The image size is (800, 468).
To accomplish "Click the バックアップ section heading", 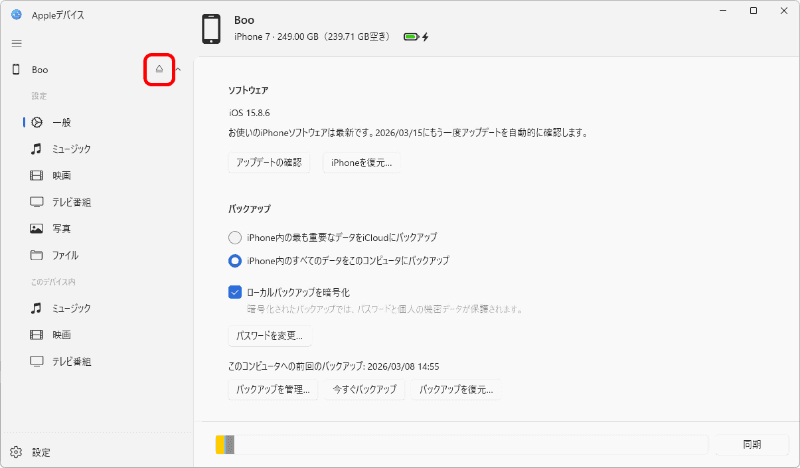I will tap(249, 209).
